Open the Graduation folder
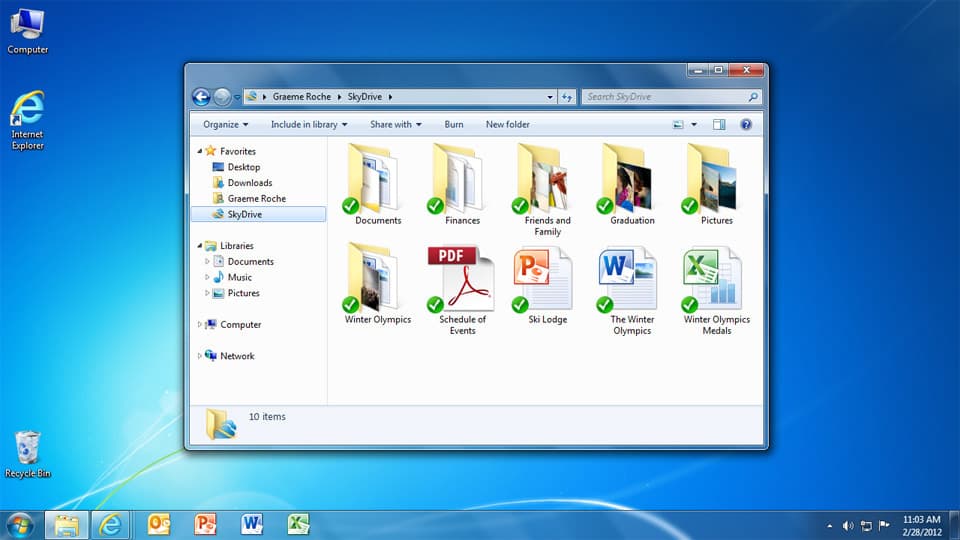960x540 pixels. [631, 178]
